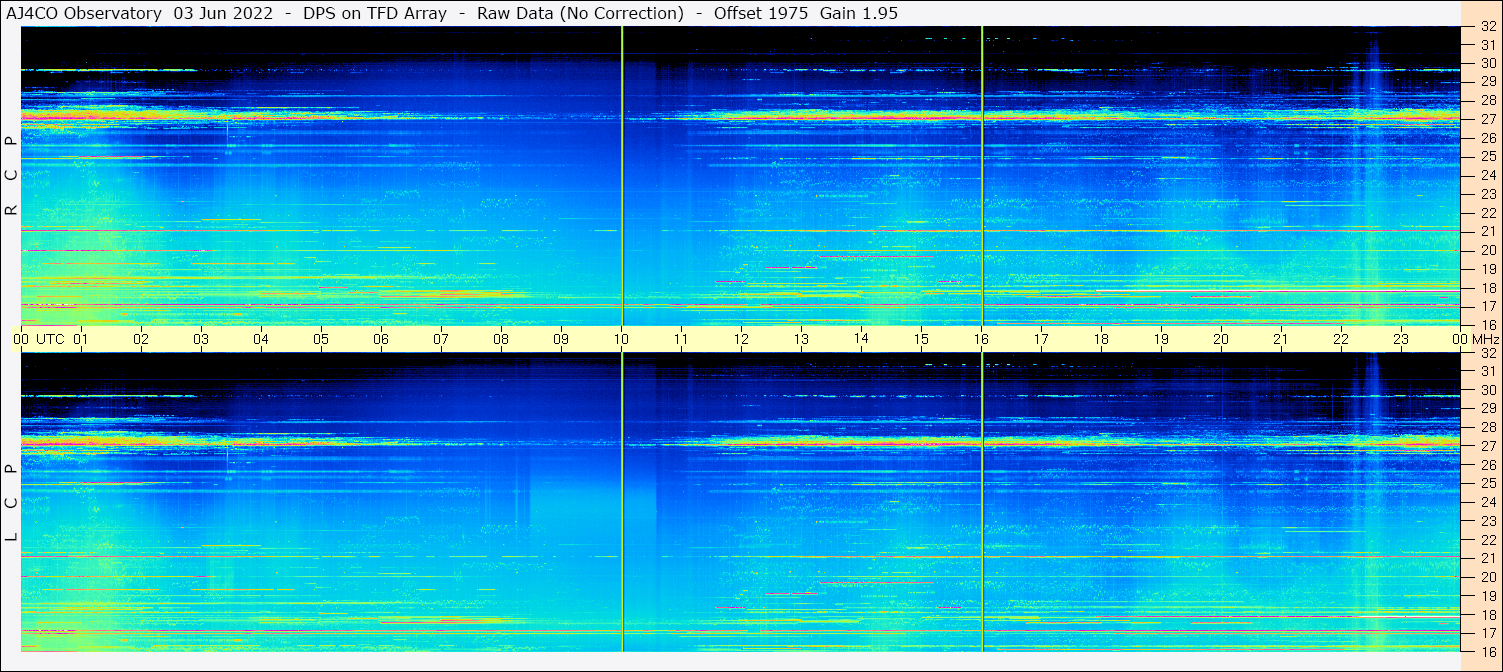
Task: Click the 21 MHz tick of the RCP panel
Action: coord(1488,231)
